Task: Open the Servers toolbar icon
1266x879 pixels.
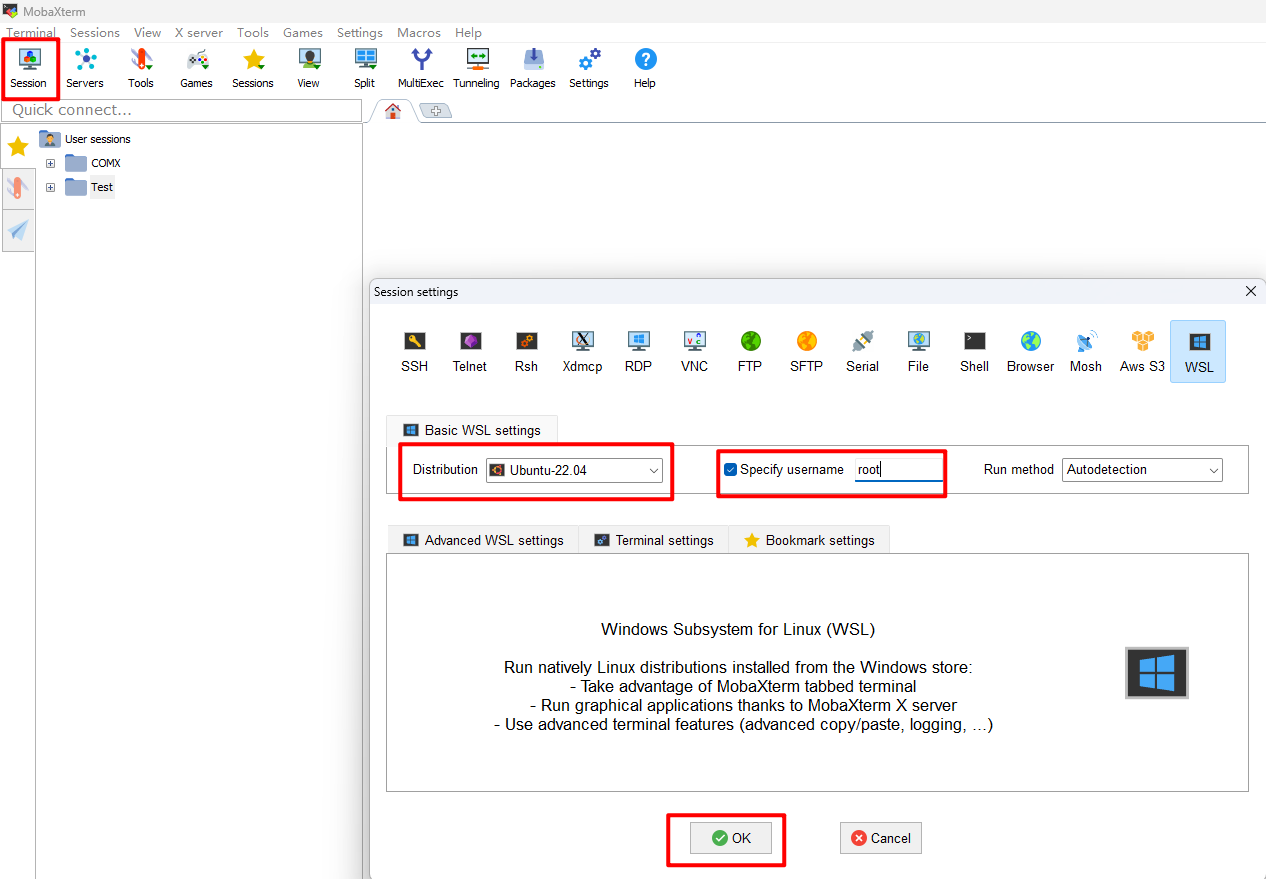Action: 85,68
